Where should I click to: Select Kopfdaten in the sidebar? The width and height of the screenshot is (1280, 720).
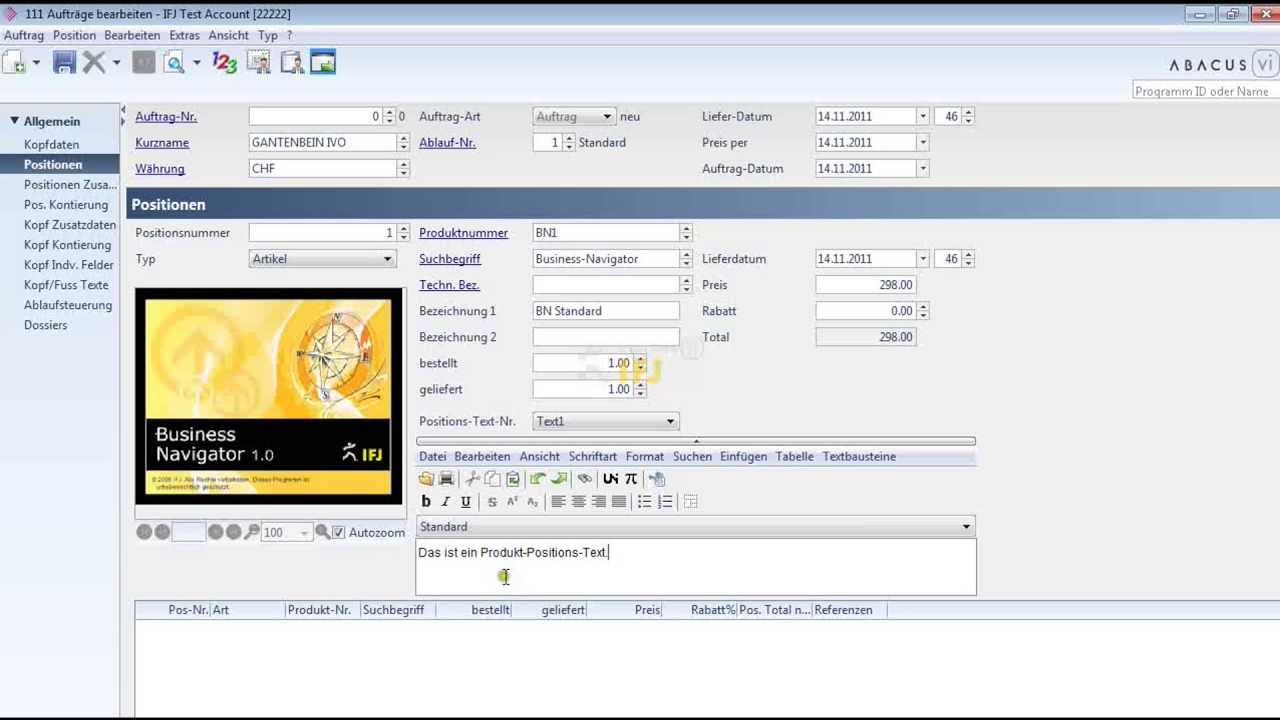(x=52, y=145)
